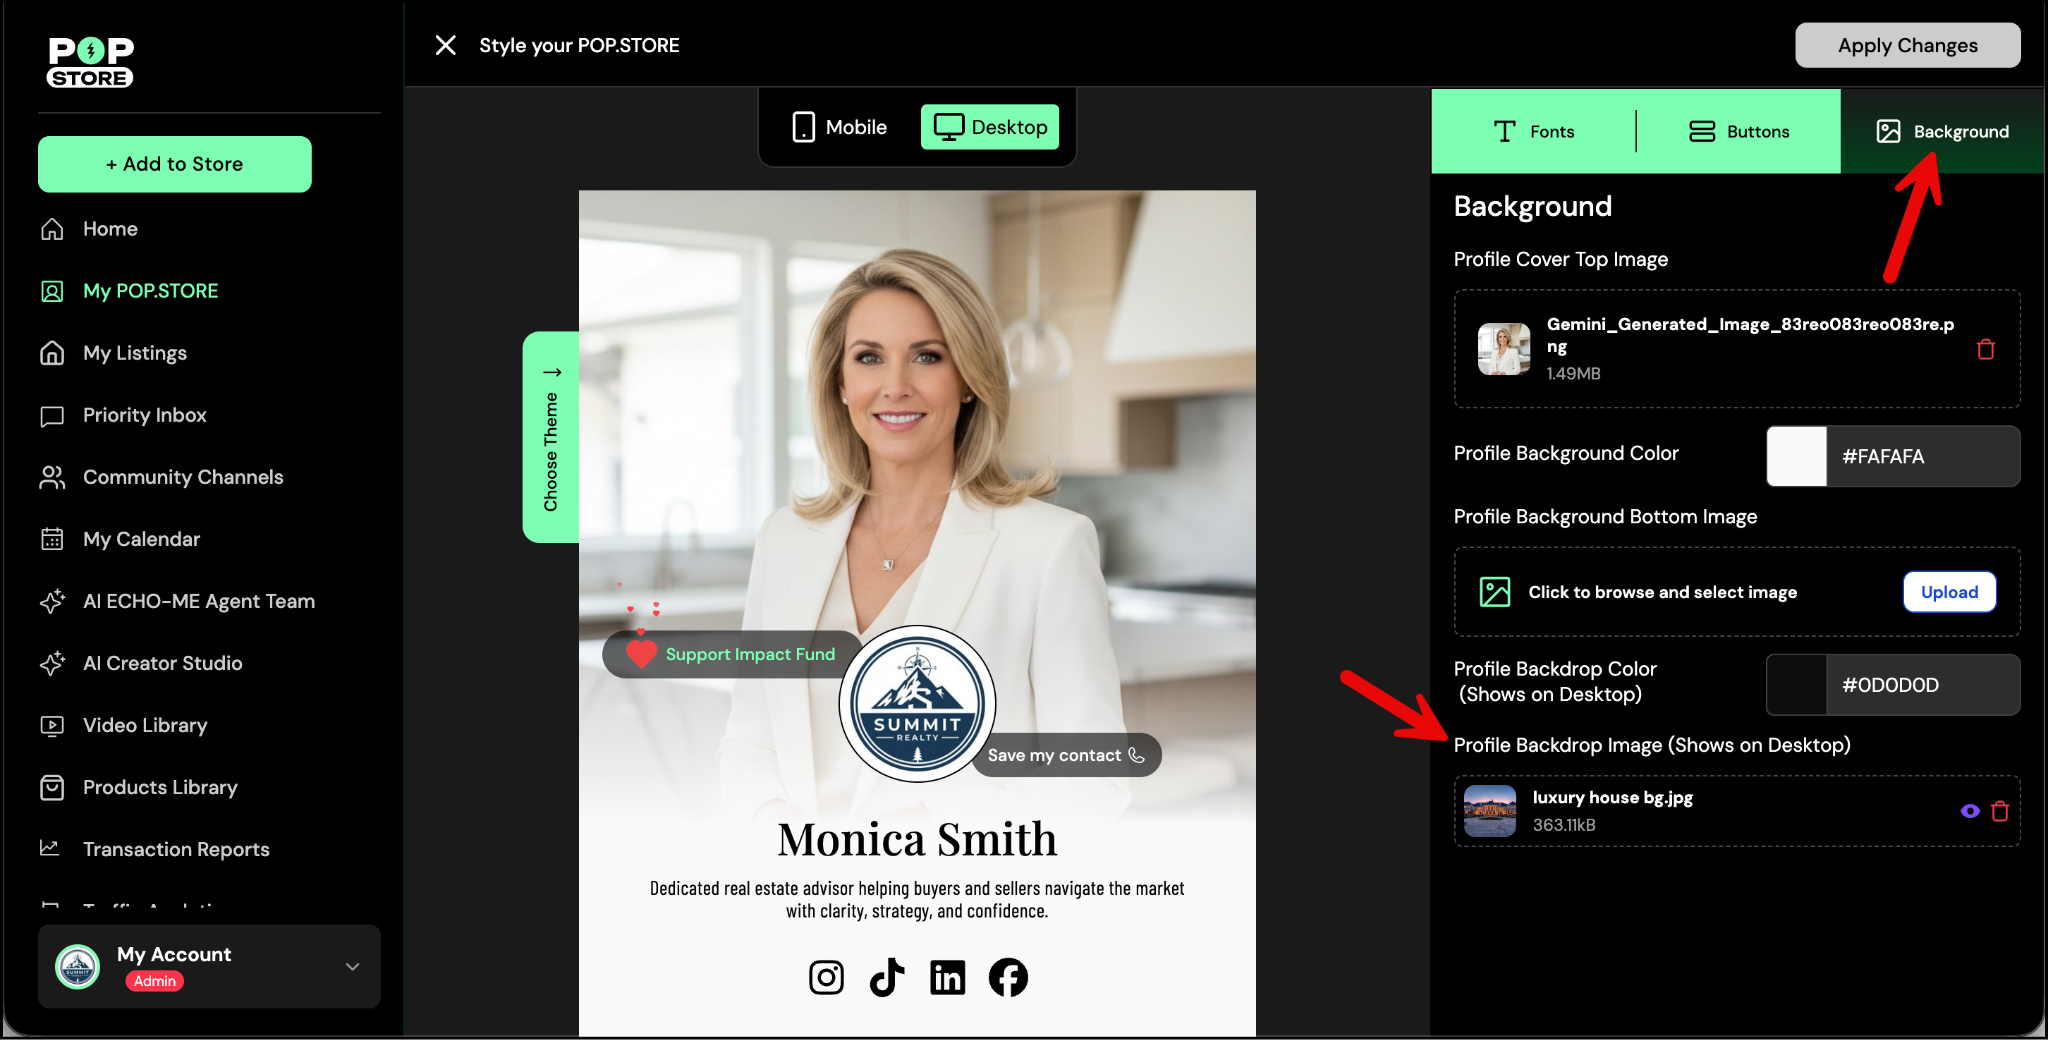Click the POP STORE logo
2048x1040 pixels.
coord(90,62)
